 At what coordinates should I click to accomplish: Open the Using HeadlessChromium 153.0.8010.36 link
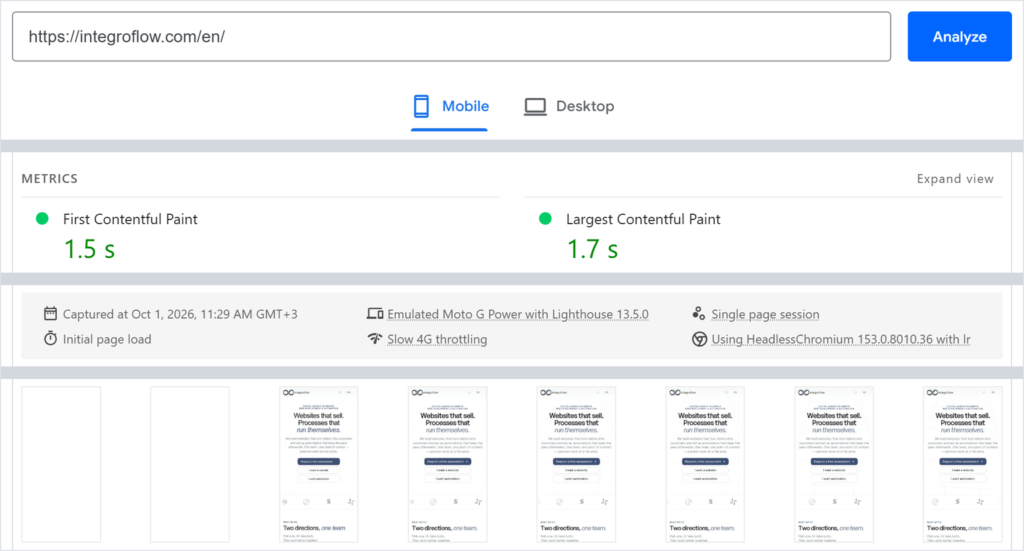(x=841, y=339)
